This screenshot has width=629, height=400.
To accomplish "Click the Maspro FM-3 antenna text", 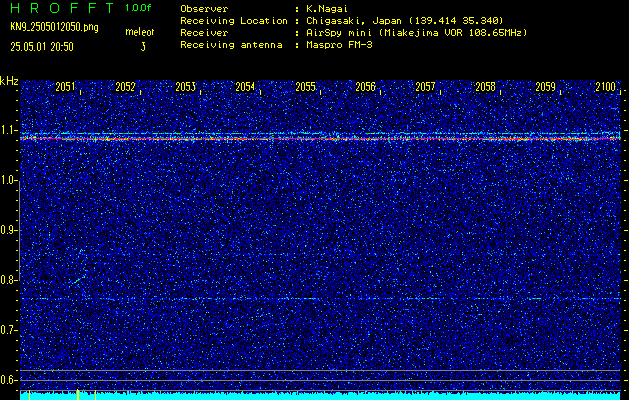I will click(x=339, y=45).
